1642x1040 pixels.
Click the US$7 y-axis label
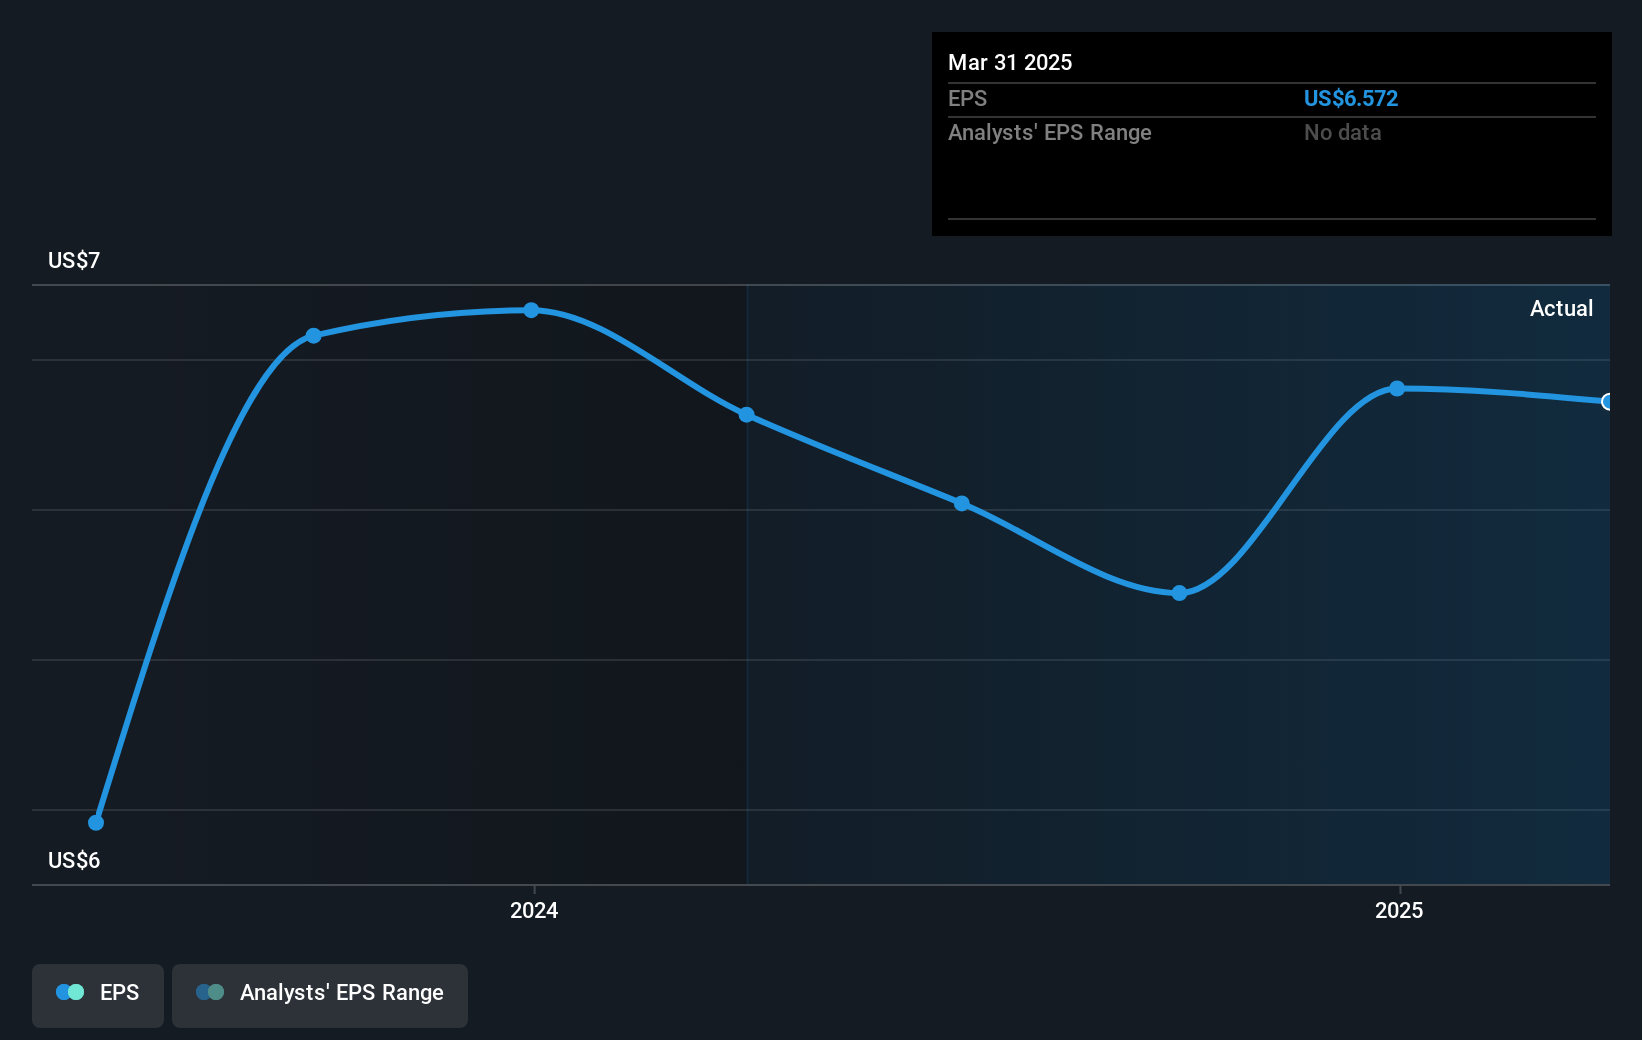point(74,260)
